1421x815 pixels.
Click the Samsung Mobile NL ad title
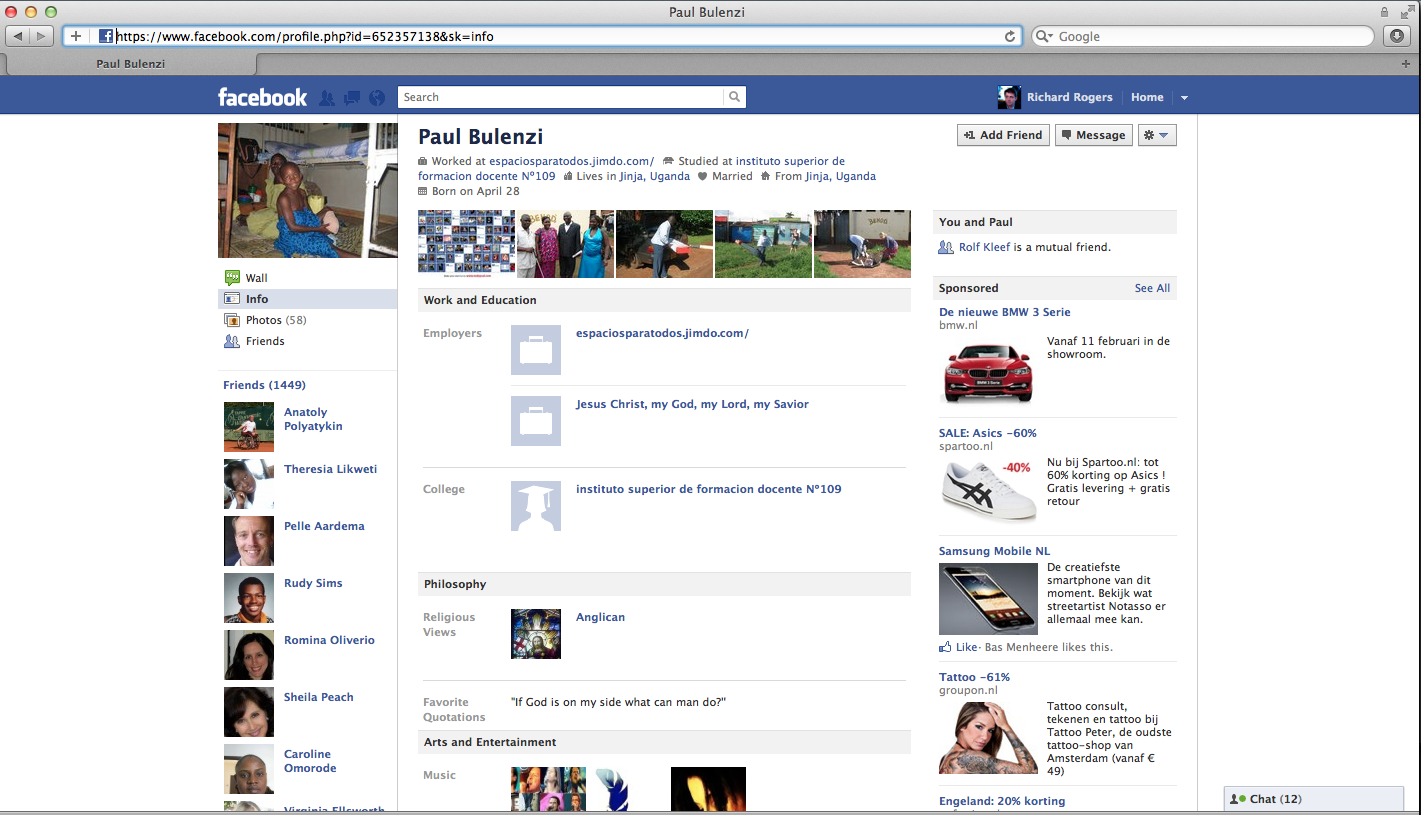pyautogui.click(x=994, y=551)
